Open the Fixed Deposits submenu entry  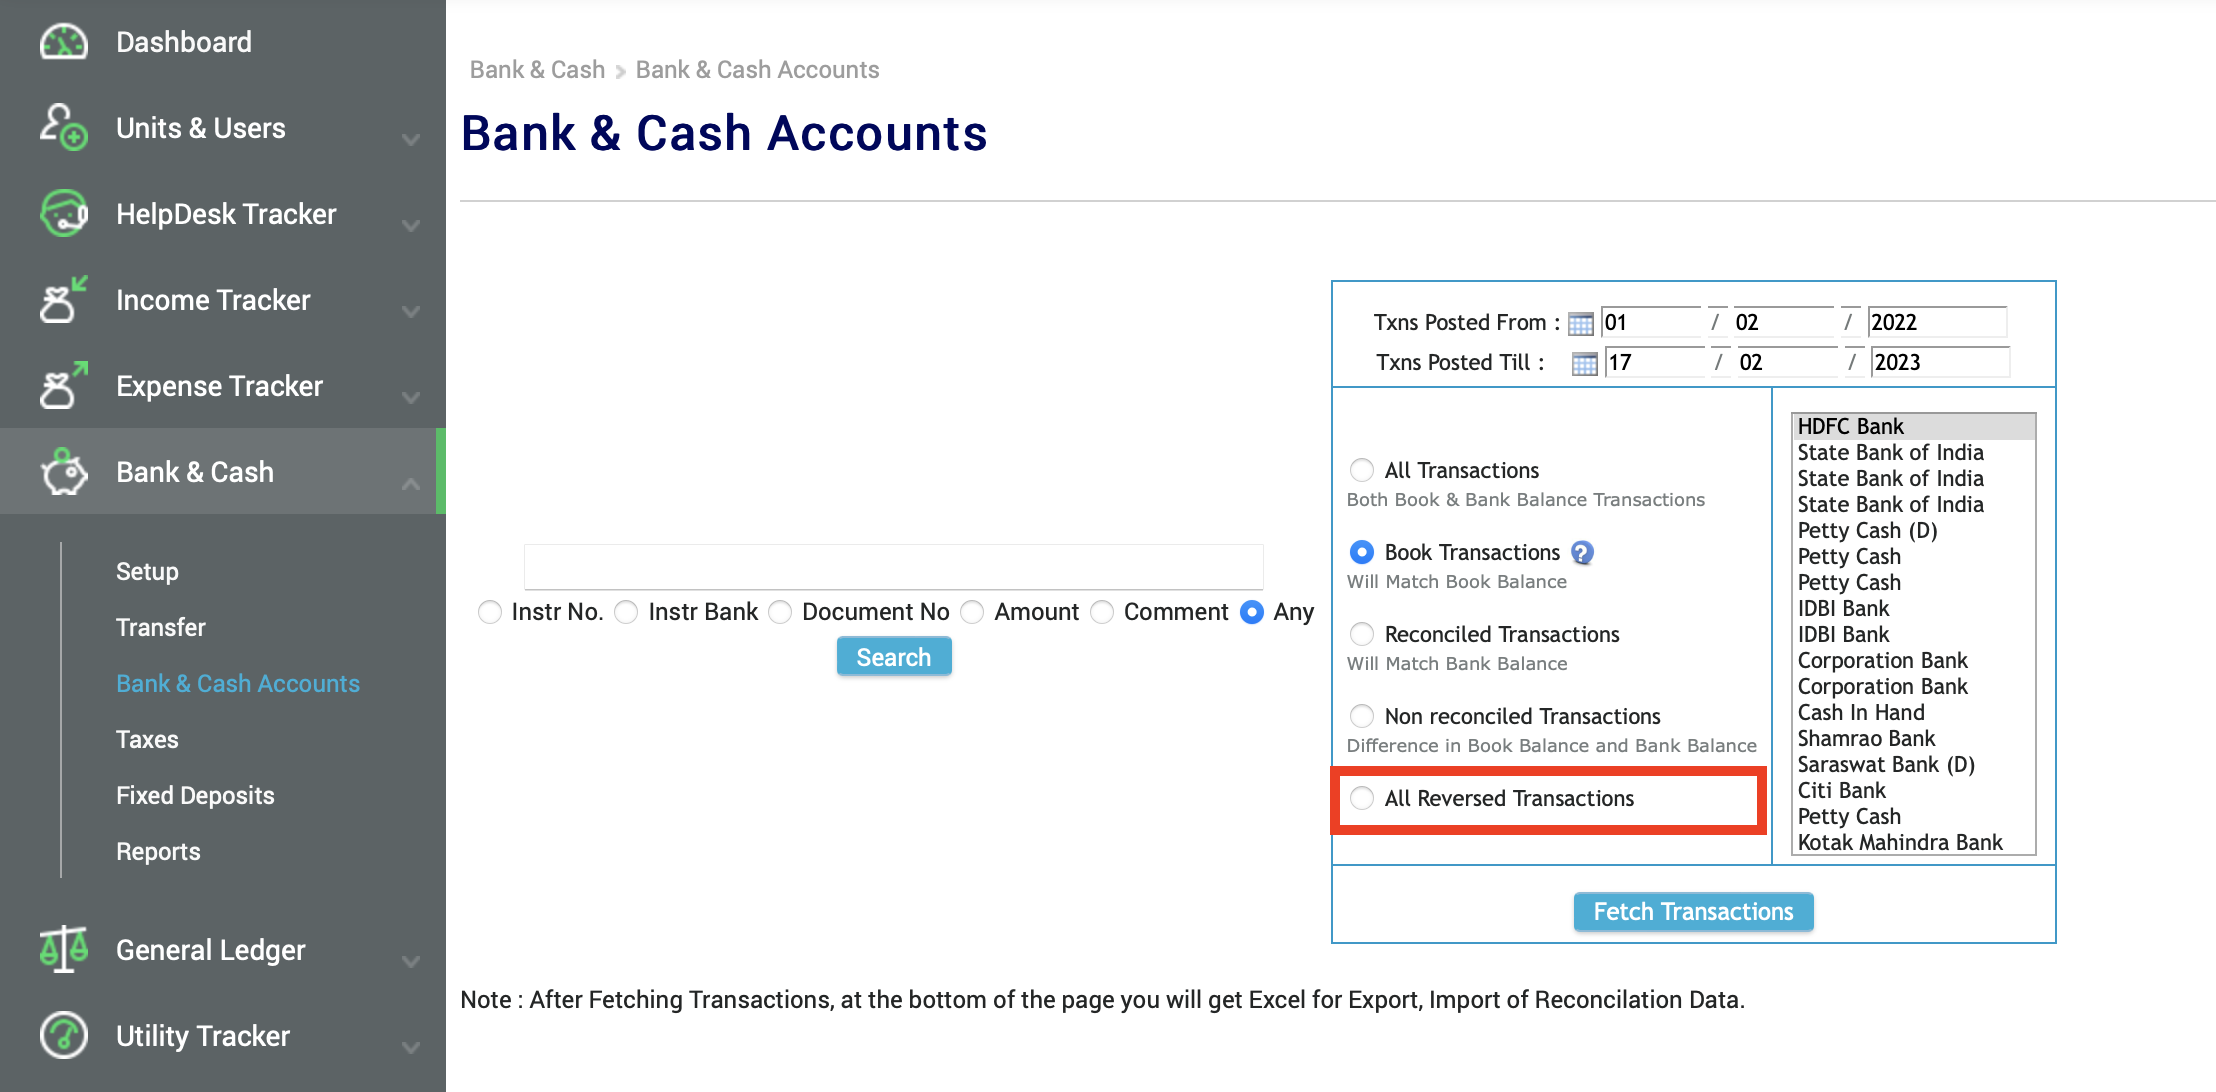coord(194,795)
